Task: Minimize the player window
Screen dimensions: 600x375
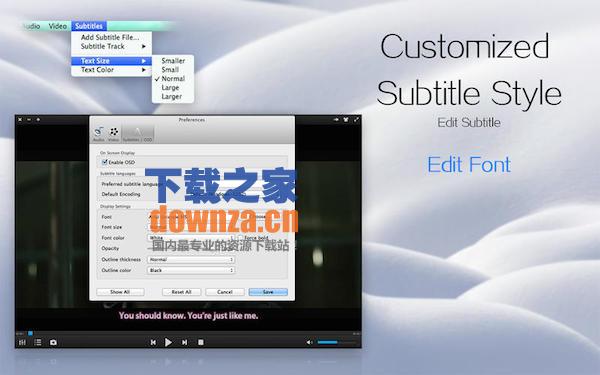Action: click(x=29, y=120)
